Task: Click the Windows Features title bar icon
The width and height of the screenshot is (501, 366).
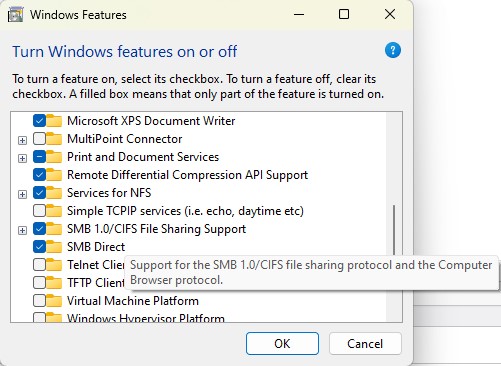Action: (x=16, y=15)
